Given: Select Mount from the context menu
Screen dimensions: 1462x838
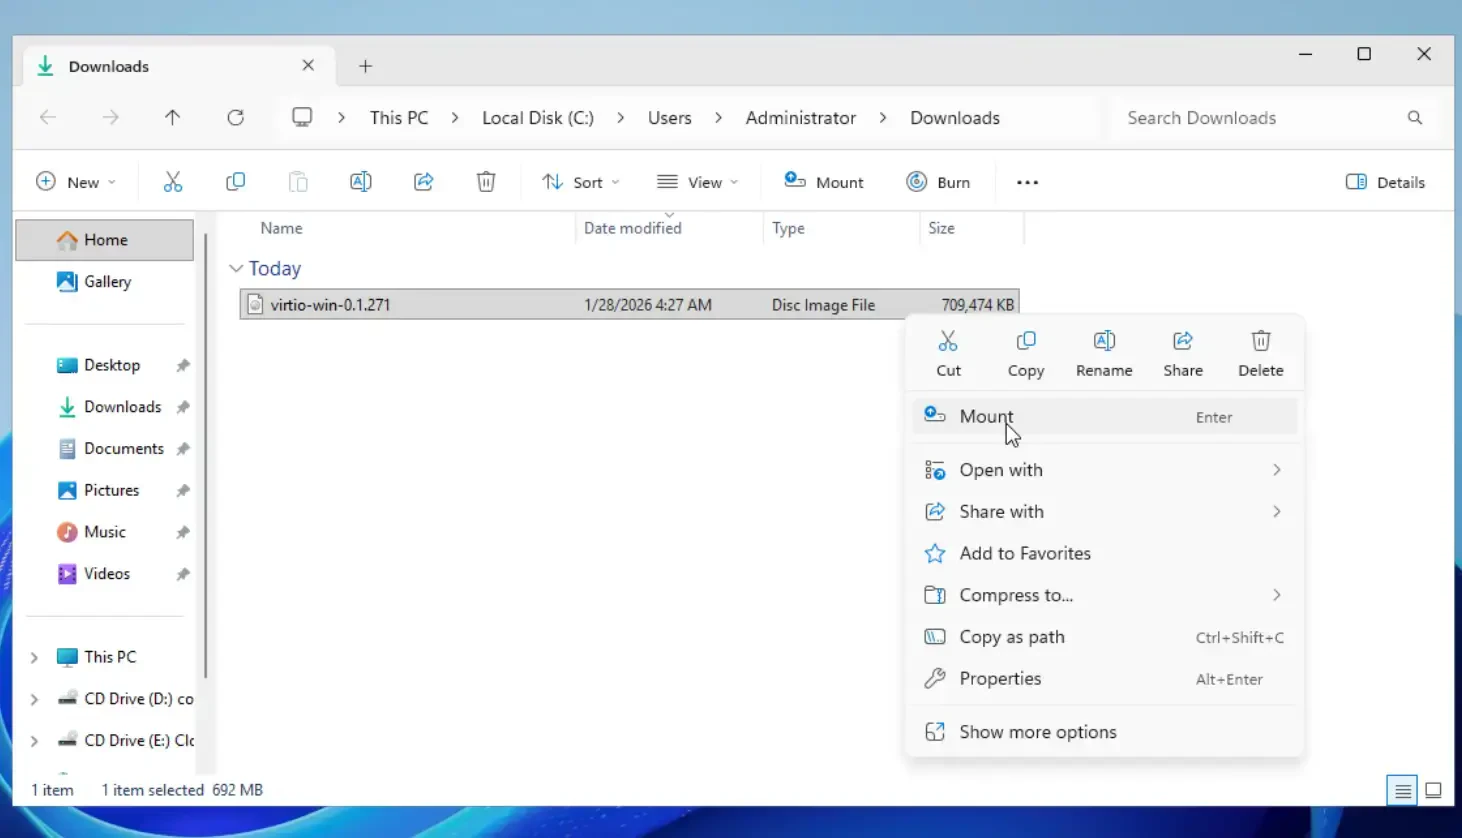Looking at the screenshot, I should (x=986, y=417).
